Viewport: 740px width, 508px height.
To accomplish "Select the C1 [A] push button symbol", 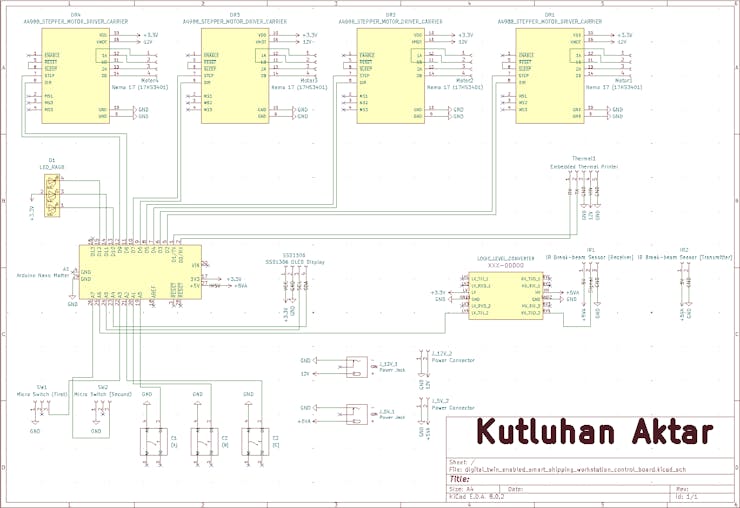I will [x=153, y=441].
